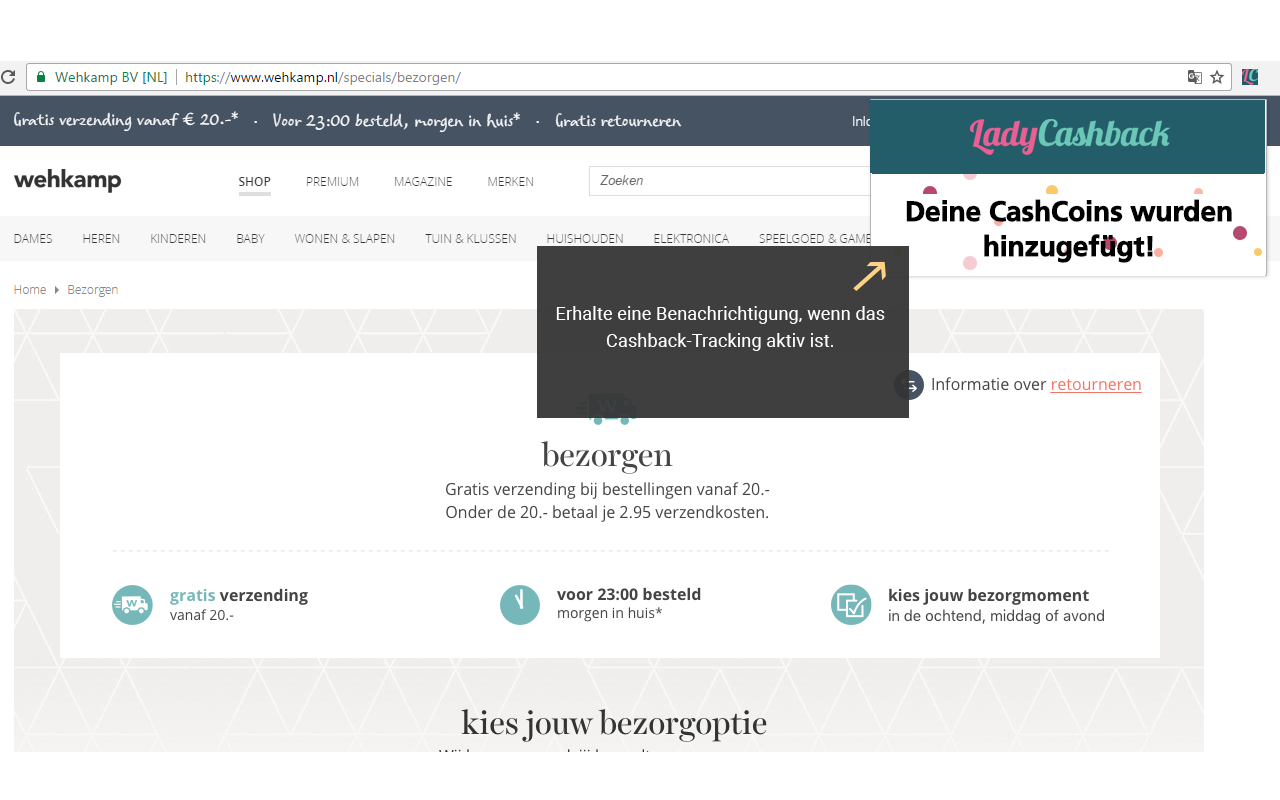Bookmark this page with the star icon
1280x800 pixels.
coord(1217,77)
